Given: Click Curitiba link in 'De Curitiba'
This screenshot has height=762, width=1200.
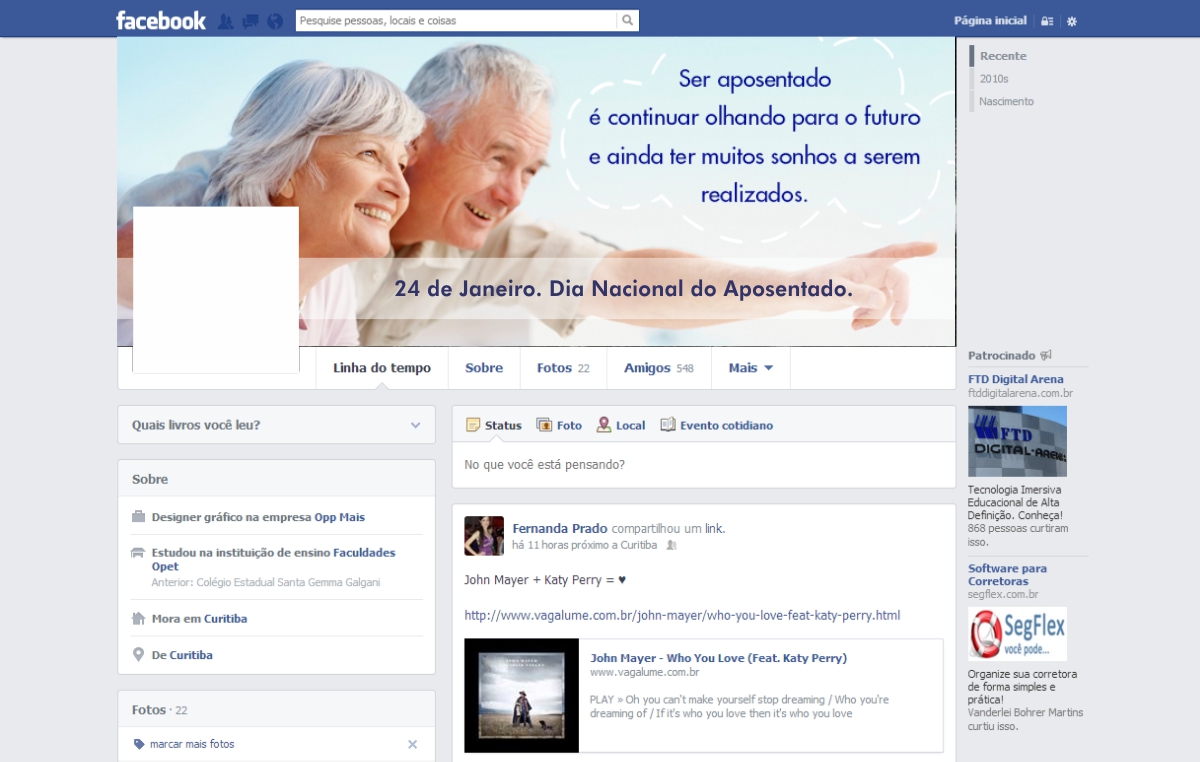Looking at the screenshot, I should tap(191, 655).
